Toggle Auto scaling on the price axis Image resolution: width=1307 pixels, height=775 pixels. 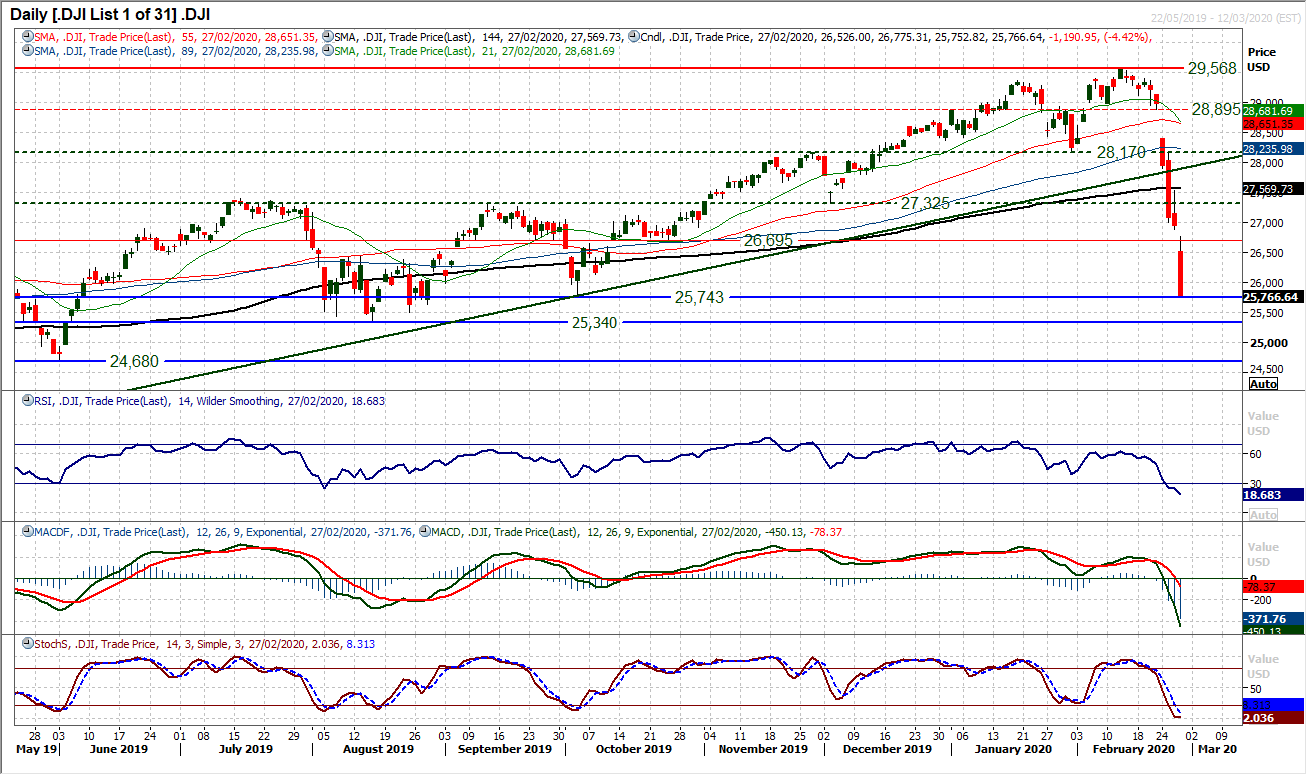[1263, 384]
